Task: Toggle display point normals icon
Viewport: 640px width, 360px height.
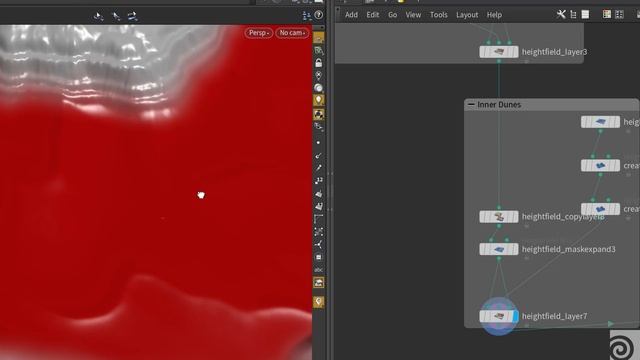Action: click(318, 156)
